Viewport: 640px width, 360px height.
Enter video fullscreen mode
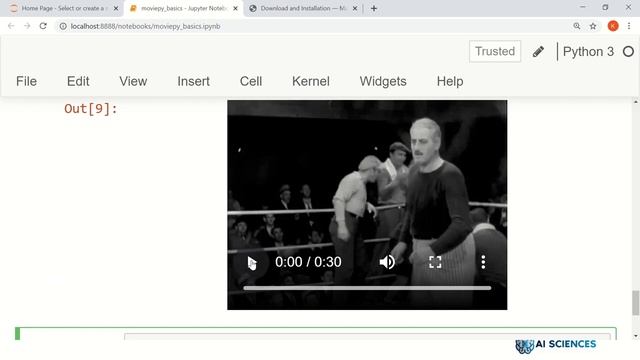[435, 262]
